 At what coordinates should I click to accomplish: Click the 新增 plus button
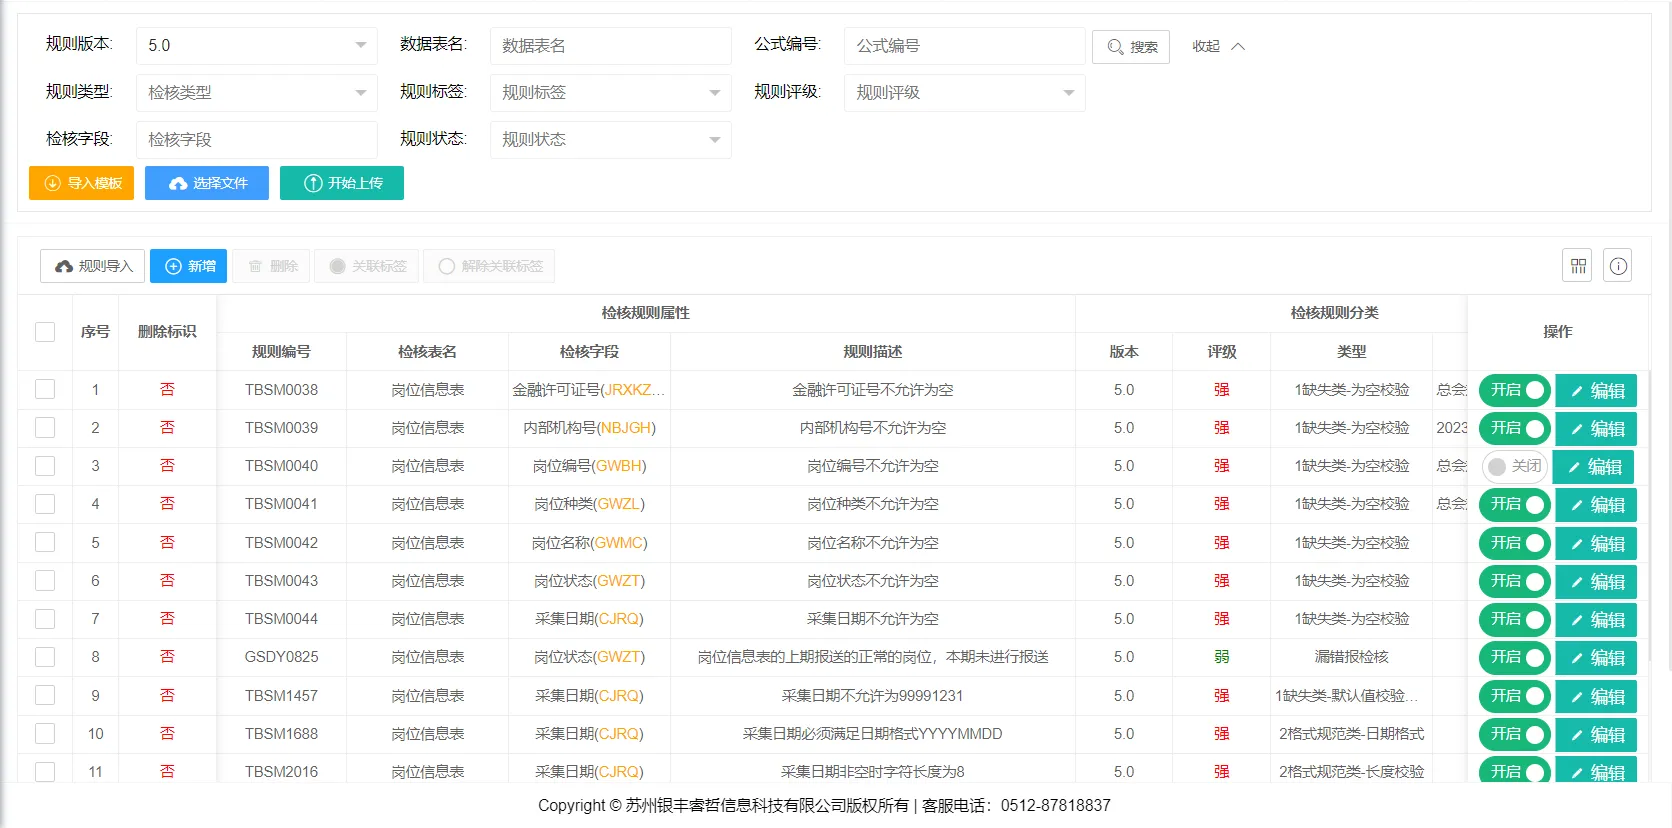[189, 266]
